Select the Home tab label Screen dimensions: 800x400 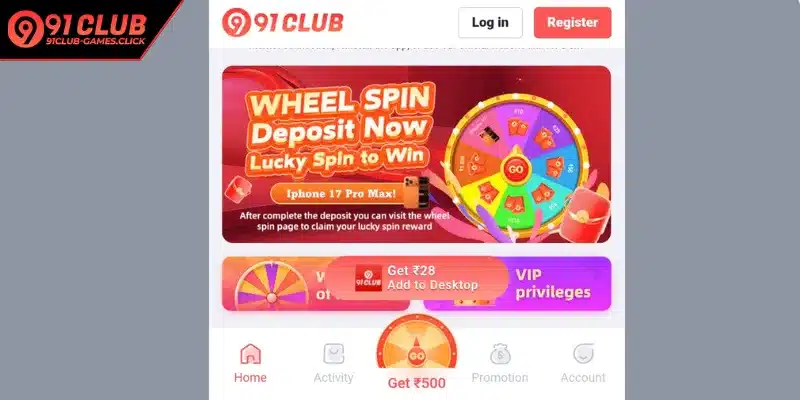[x=250, y=378]
